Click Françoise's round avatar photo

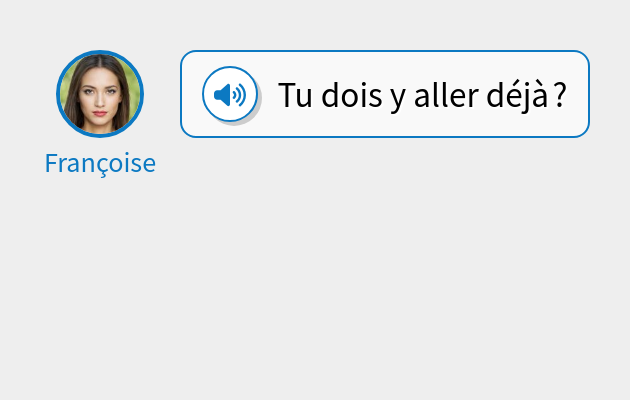pyautogui.click(x=100, y=94)
